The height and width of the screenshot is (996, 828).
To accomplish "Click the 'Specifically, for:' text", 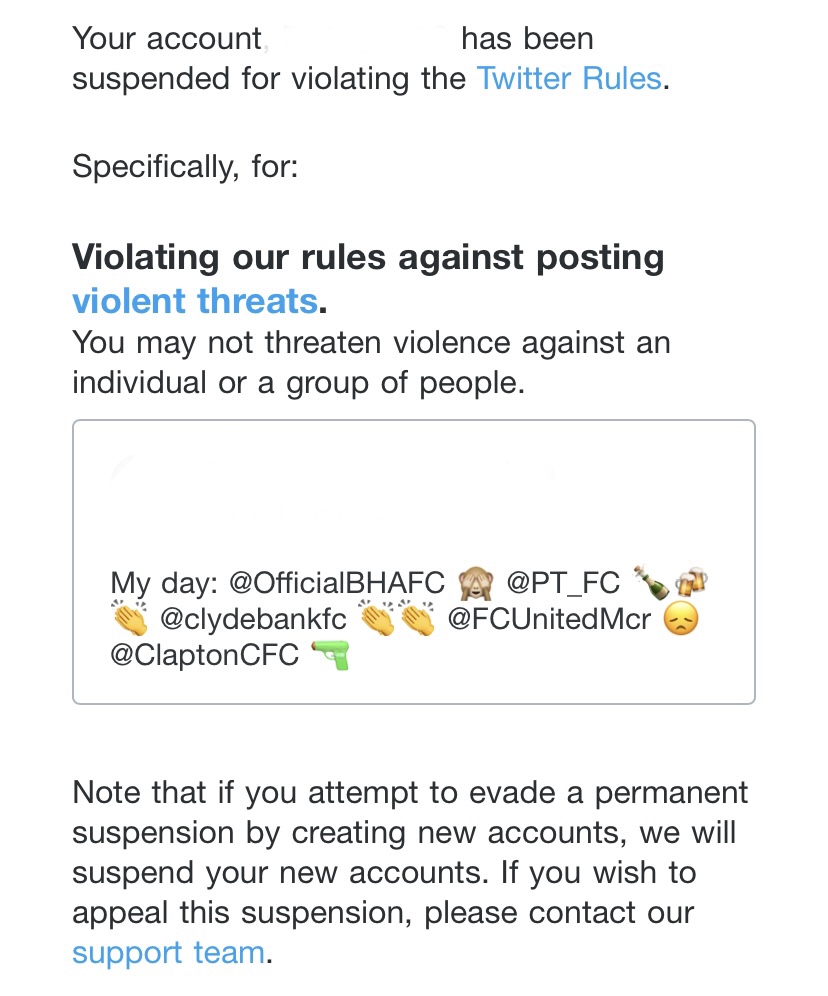I will click(x=185, y=166).
